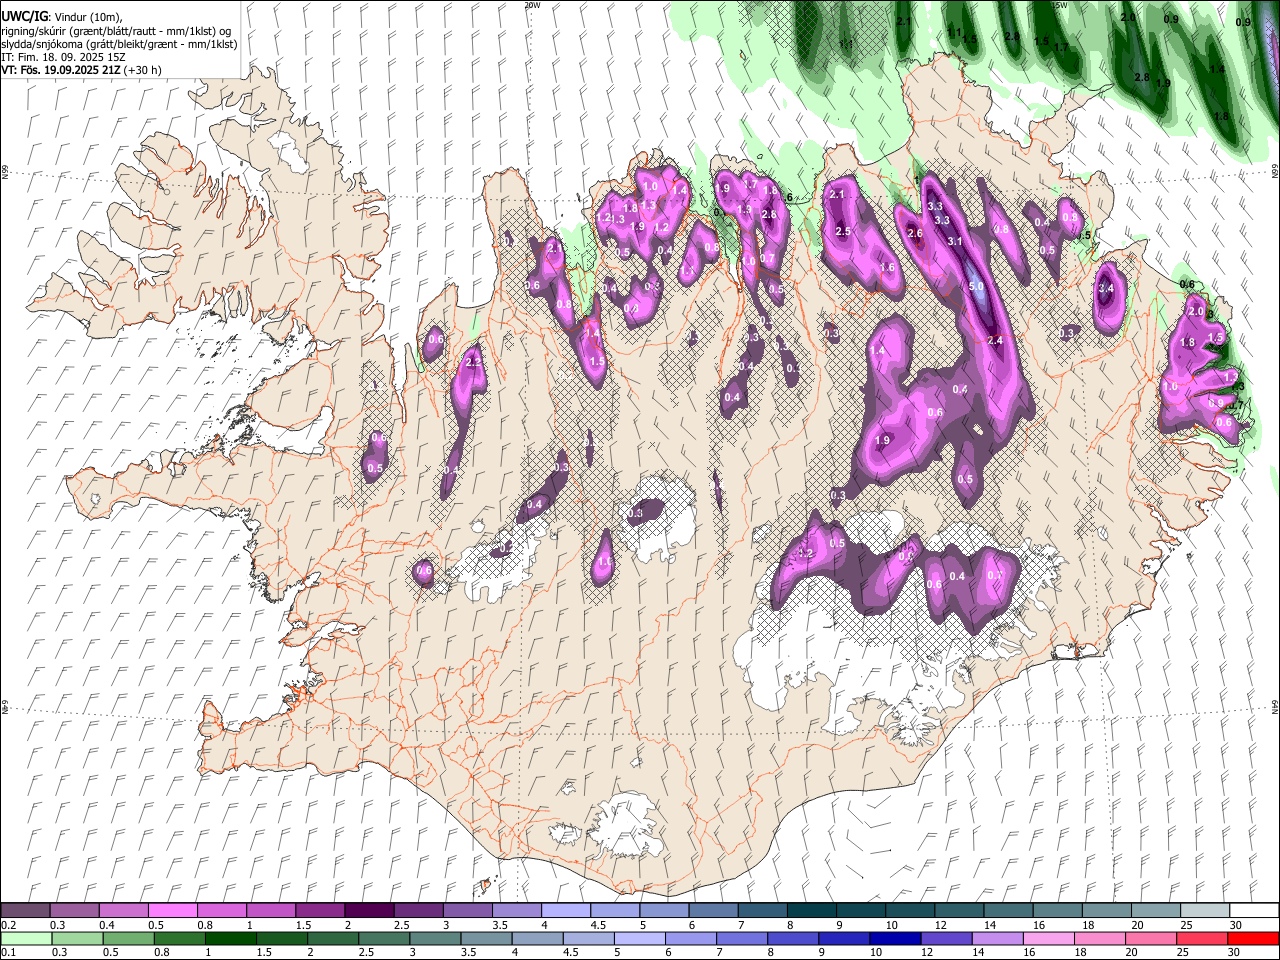The width and height of the screenshot is (1280, 960).
Task: Select top legend dark purple swatch between 2 and 2.5
Action: 368,911
